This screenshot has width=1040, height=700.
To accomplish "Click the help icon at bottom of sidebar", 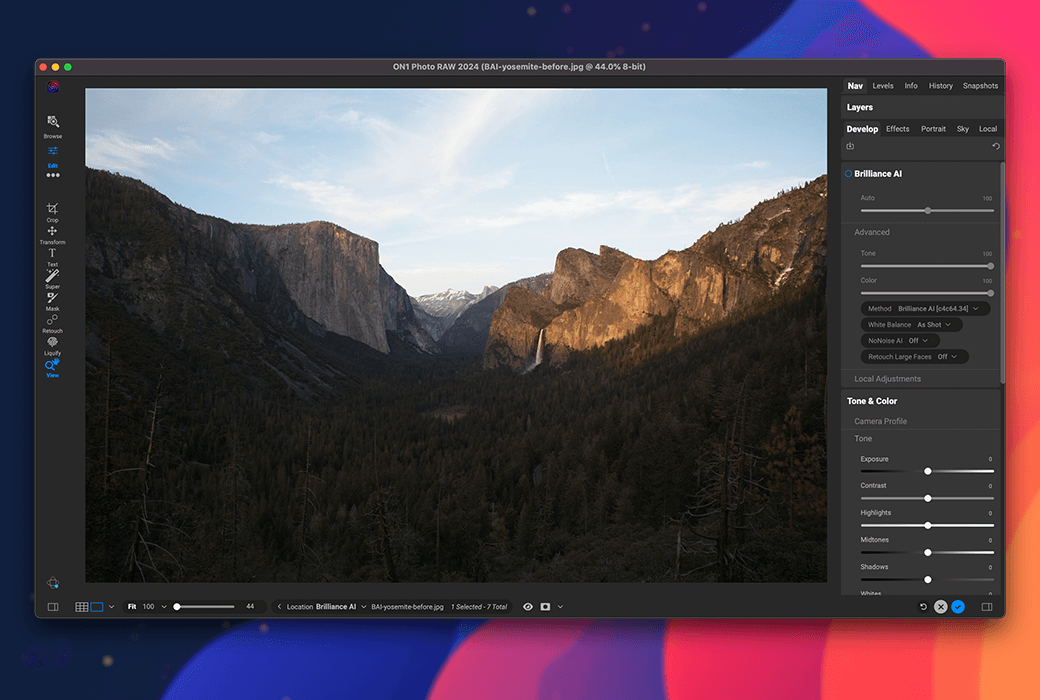I will [53, 583].
